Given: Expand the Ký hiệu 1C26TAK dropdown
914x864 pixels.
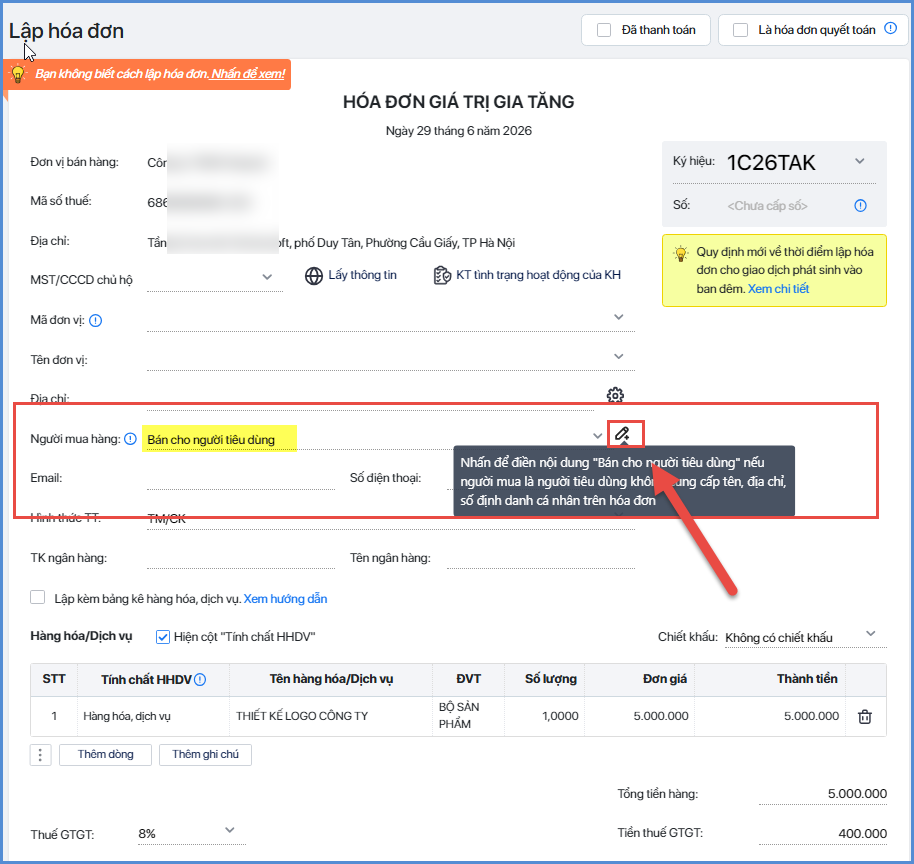Looking at the screenshot, I should point(860,161).
